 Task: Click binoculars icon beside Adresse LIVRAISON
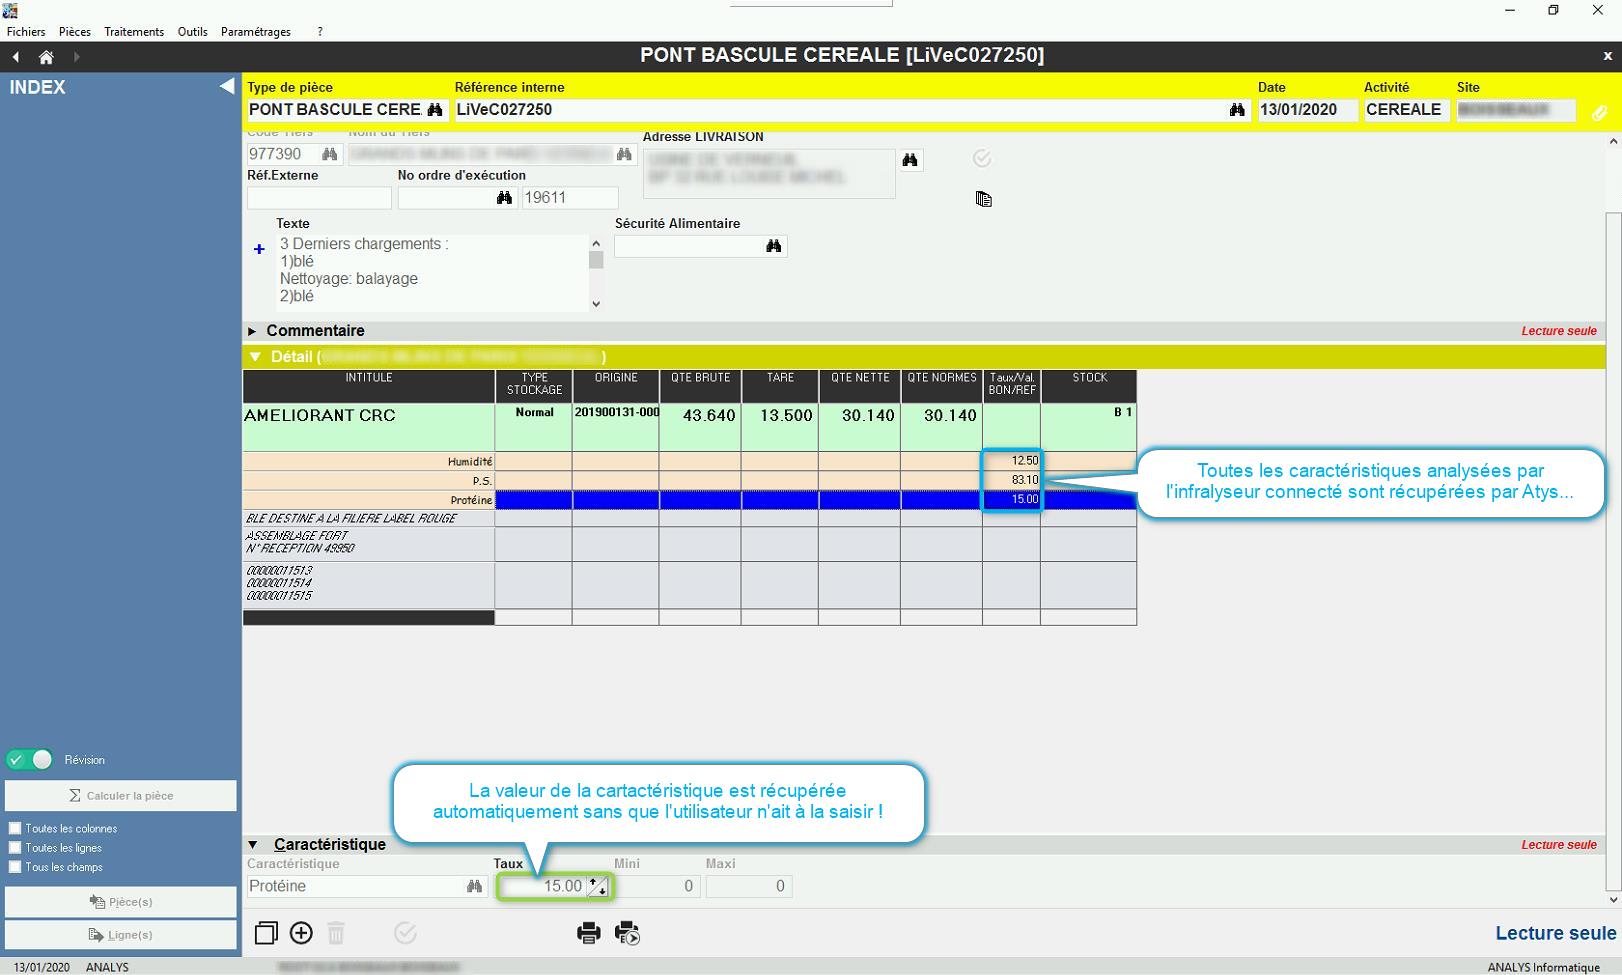tap(910, 160)
